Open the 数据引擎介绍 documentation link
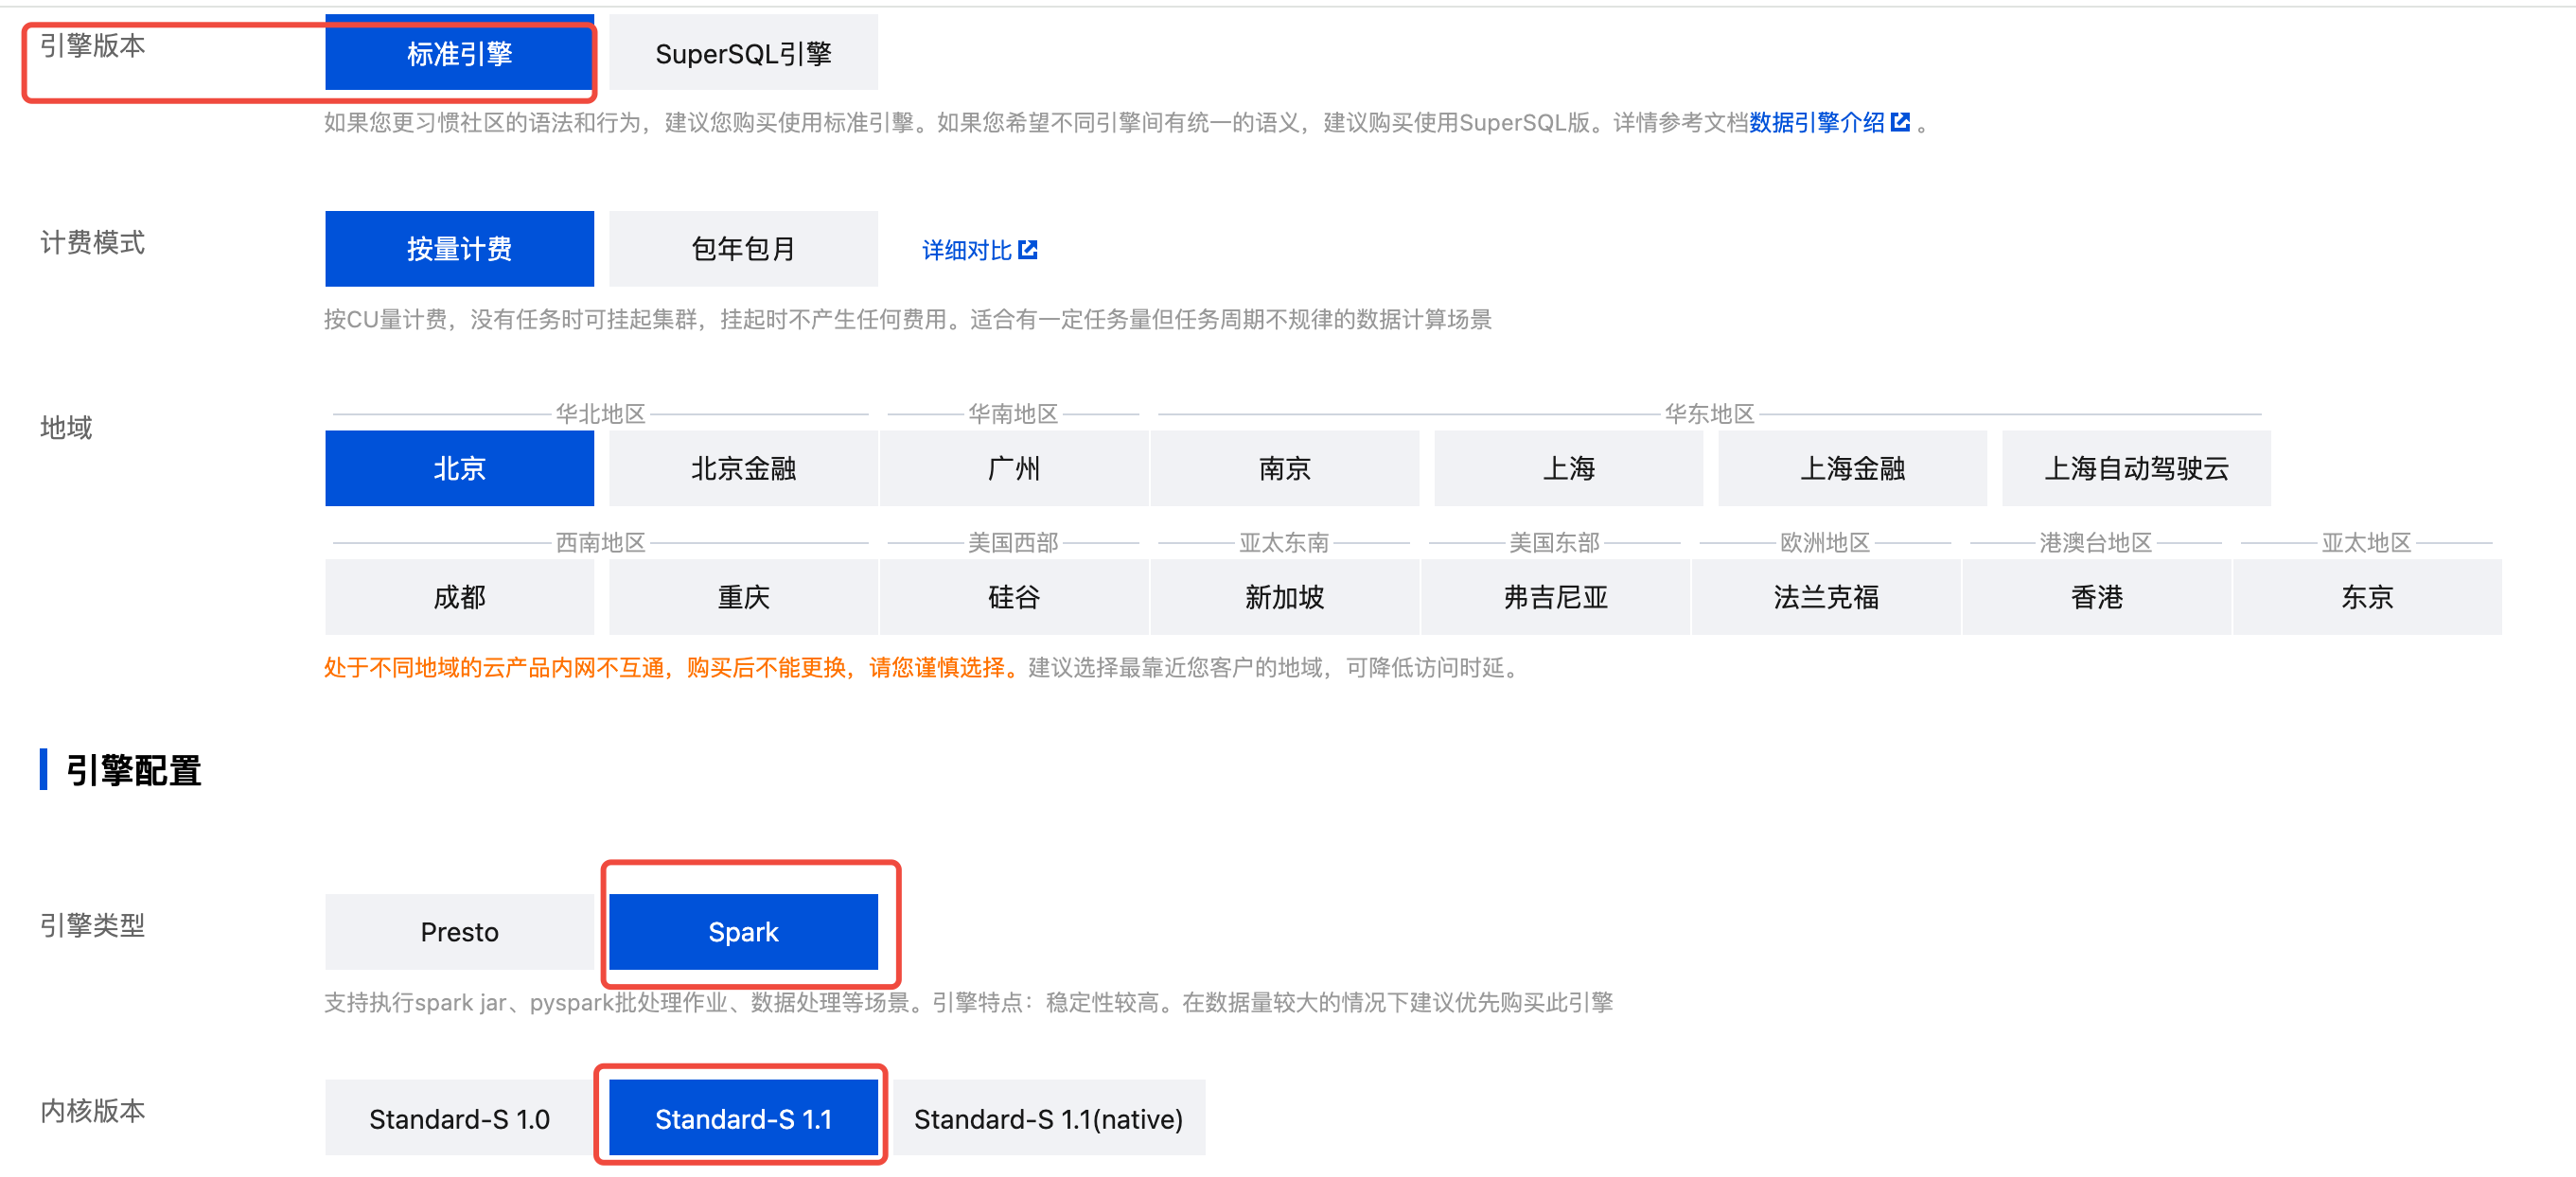The image size is (2576, 1177). (1816, 122)
